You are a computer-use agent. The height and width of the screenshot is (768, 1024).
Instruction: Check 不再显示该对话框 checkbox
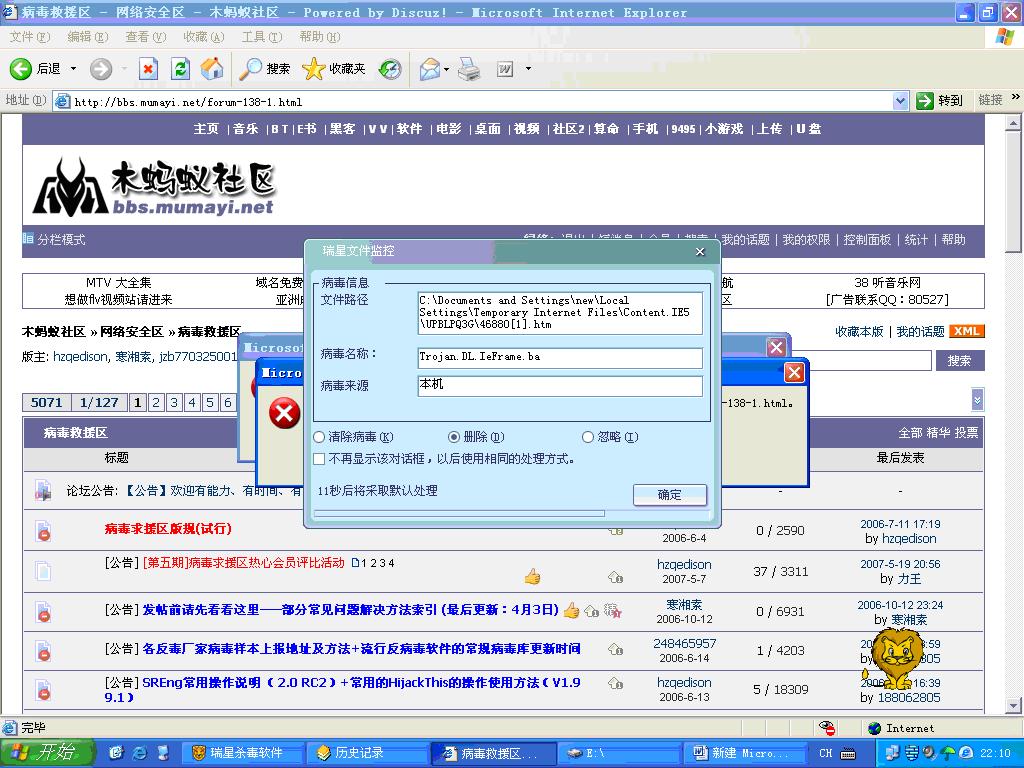coord(319,459)
